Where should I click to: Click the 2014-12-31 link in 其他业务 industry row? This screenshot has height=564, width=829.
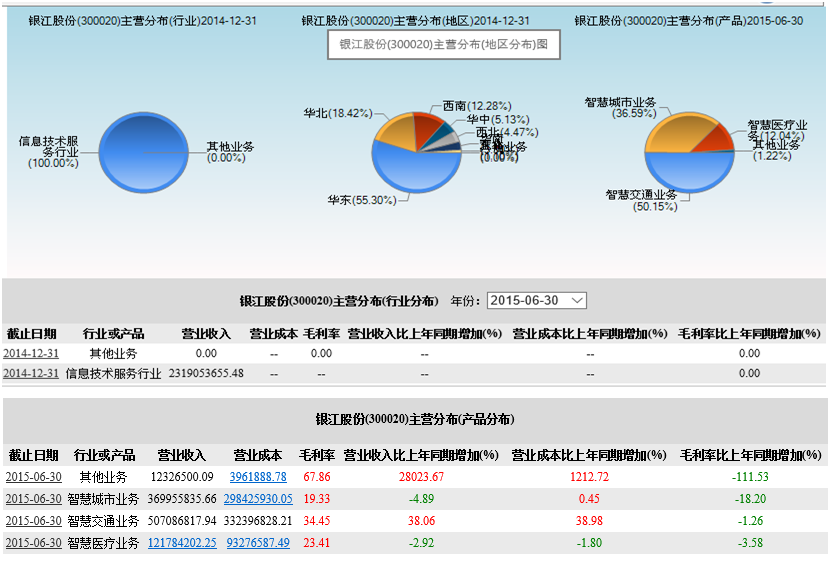tap(31, 353)
